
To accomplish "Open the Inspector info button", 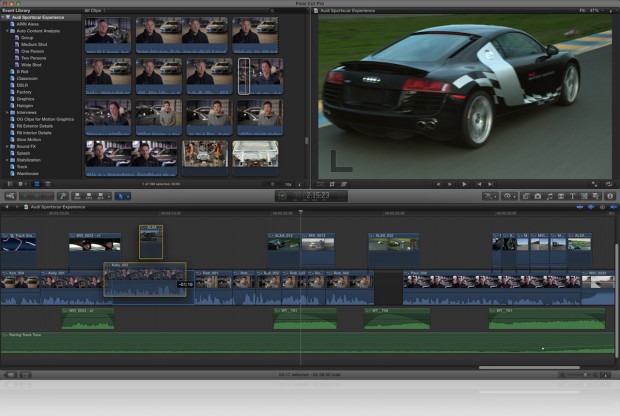I will click(x=610, y=196).
